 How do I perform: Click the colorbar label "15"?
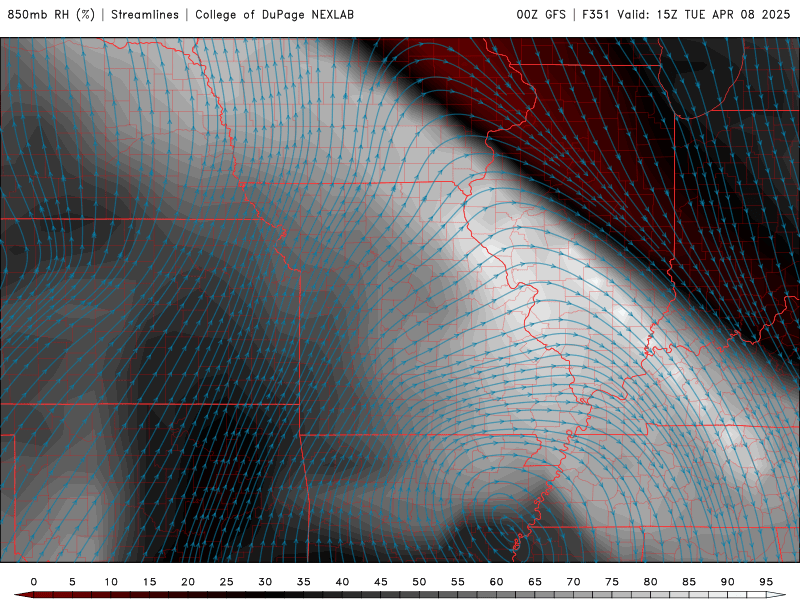[149, 582]
